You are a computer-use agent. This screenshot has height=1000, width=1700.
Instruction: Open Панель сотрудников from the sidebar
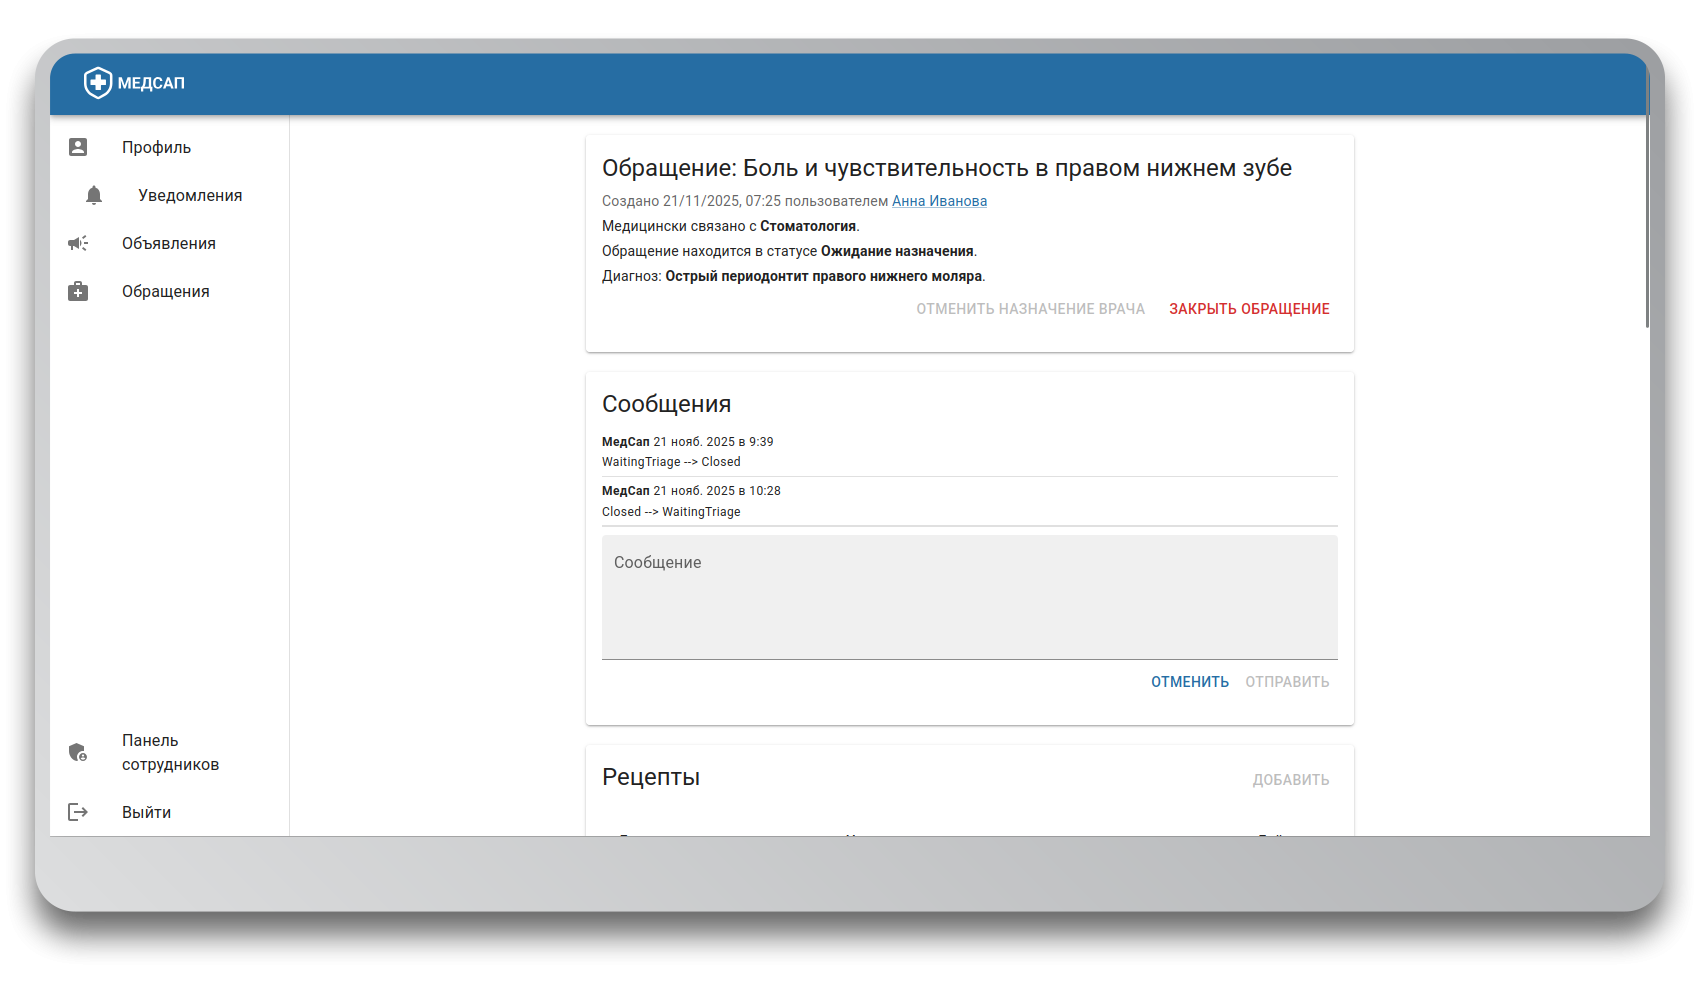click(170, 752)
